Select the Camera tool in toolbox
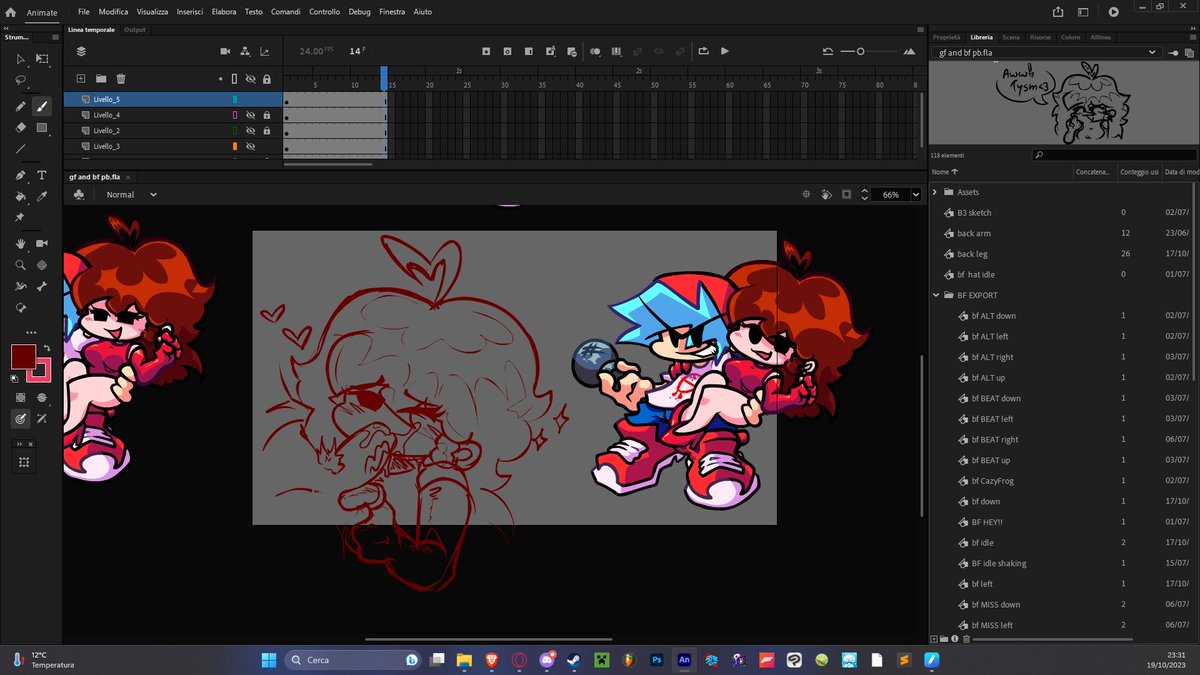The height and width of the screenshot is (675, 1200). pyautogui.click(x=42, y=244)
